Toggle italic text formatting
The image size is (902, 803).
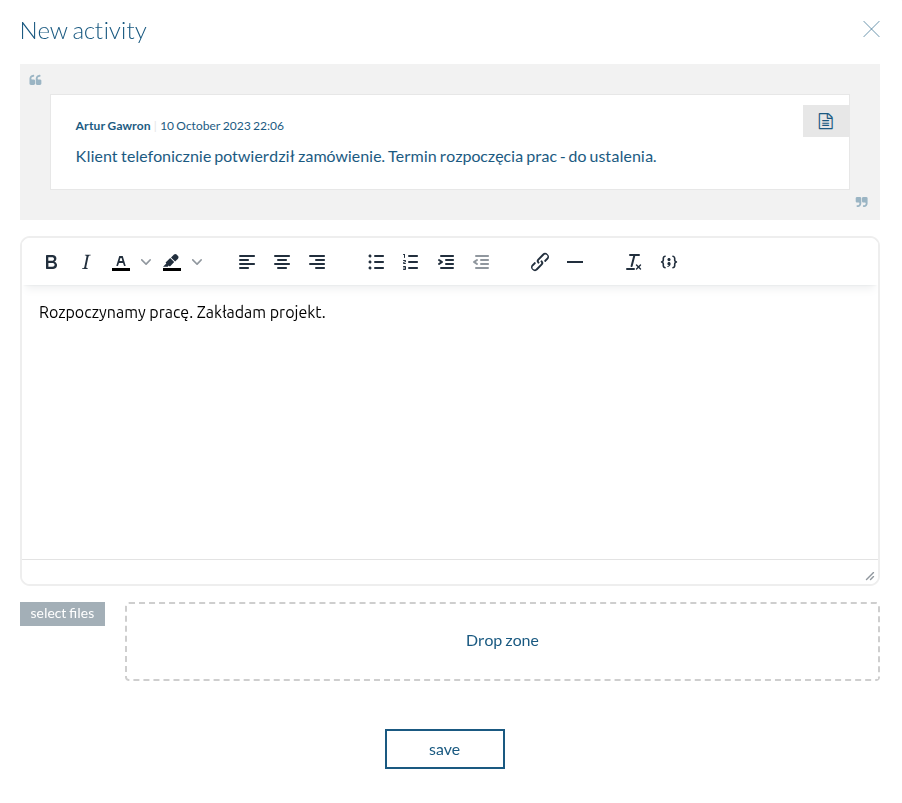click(86, 262)
